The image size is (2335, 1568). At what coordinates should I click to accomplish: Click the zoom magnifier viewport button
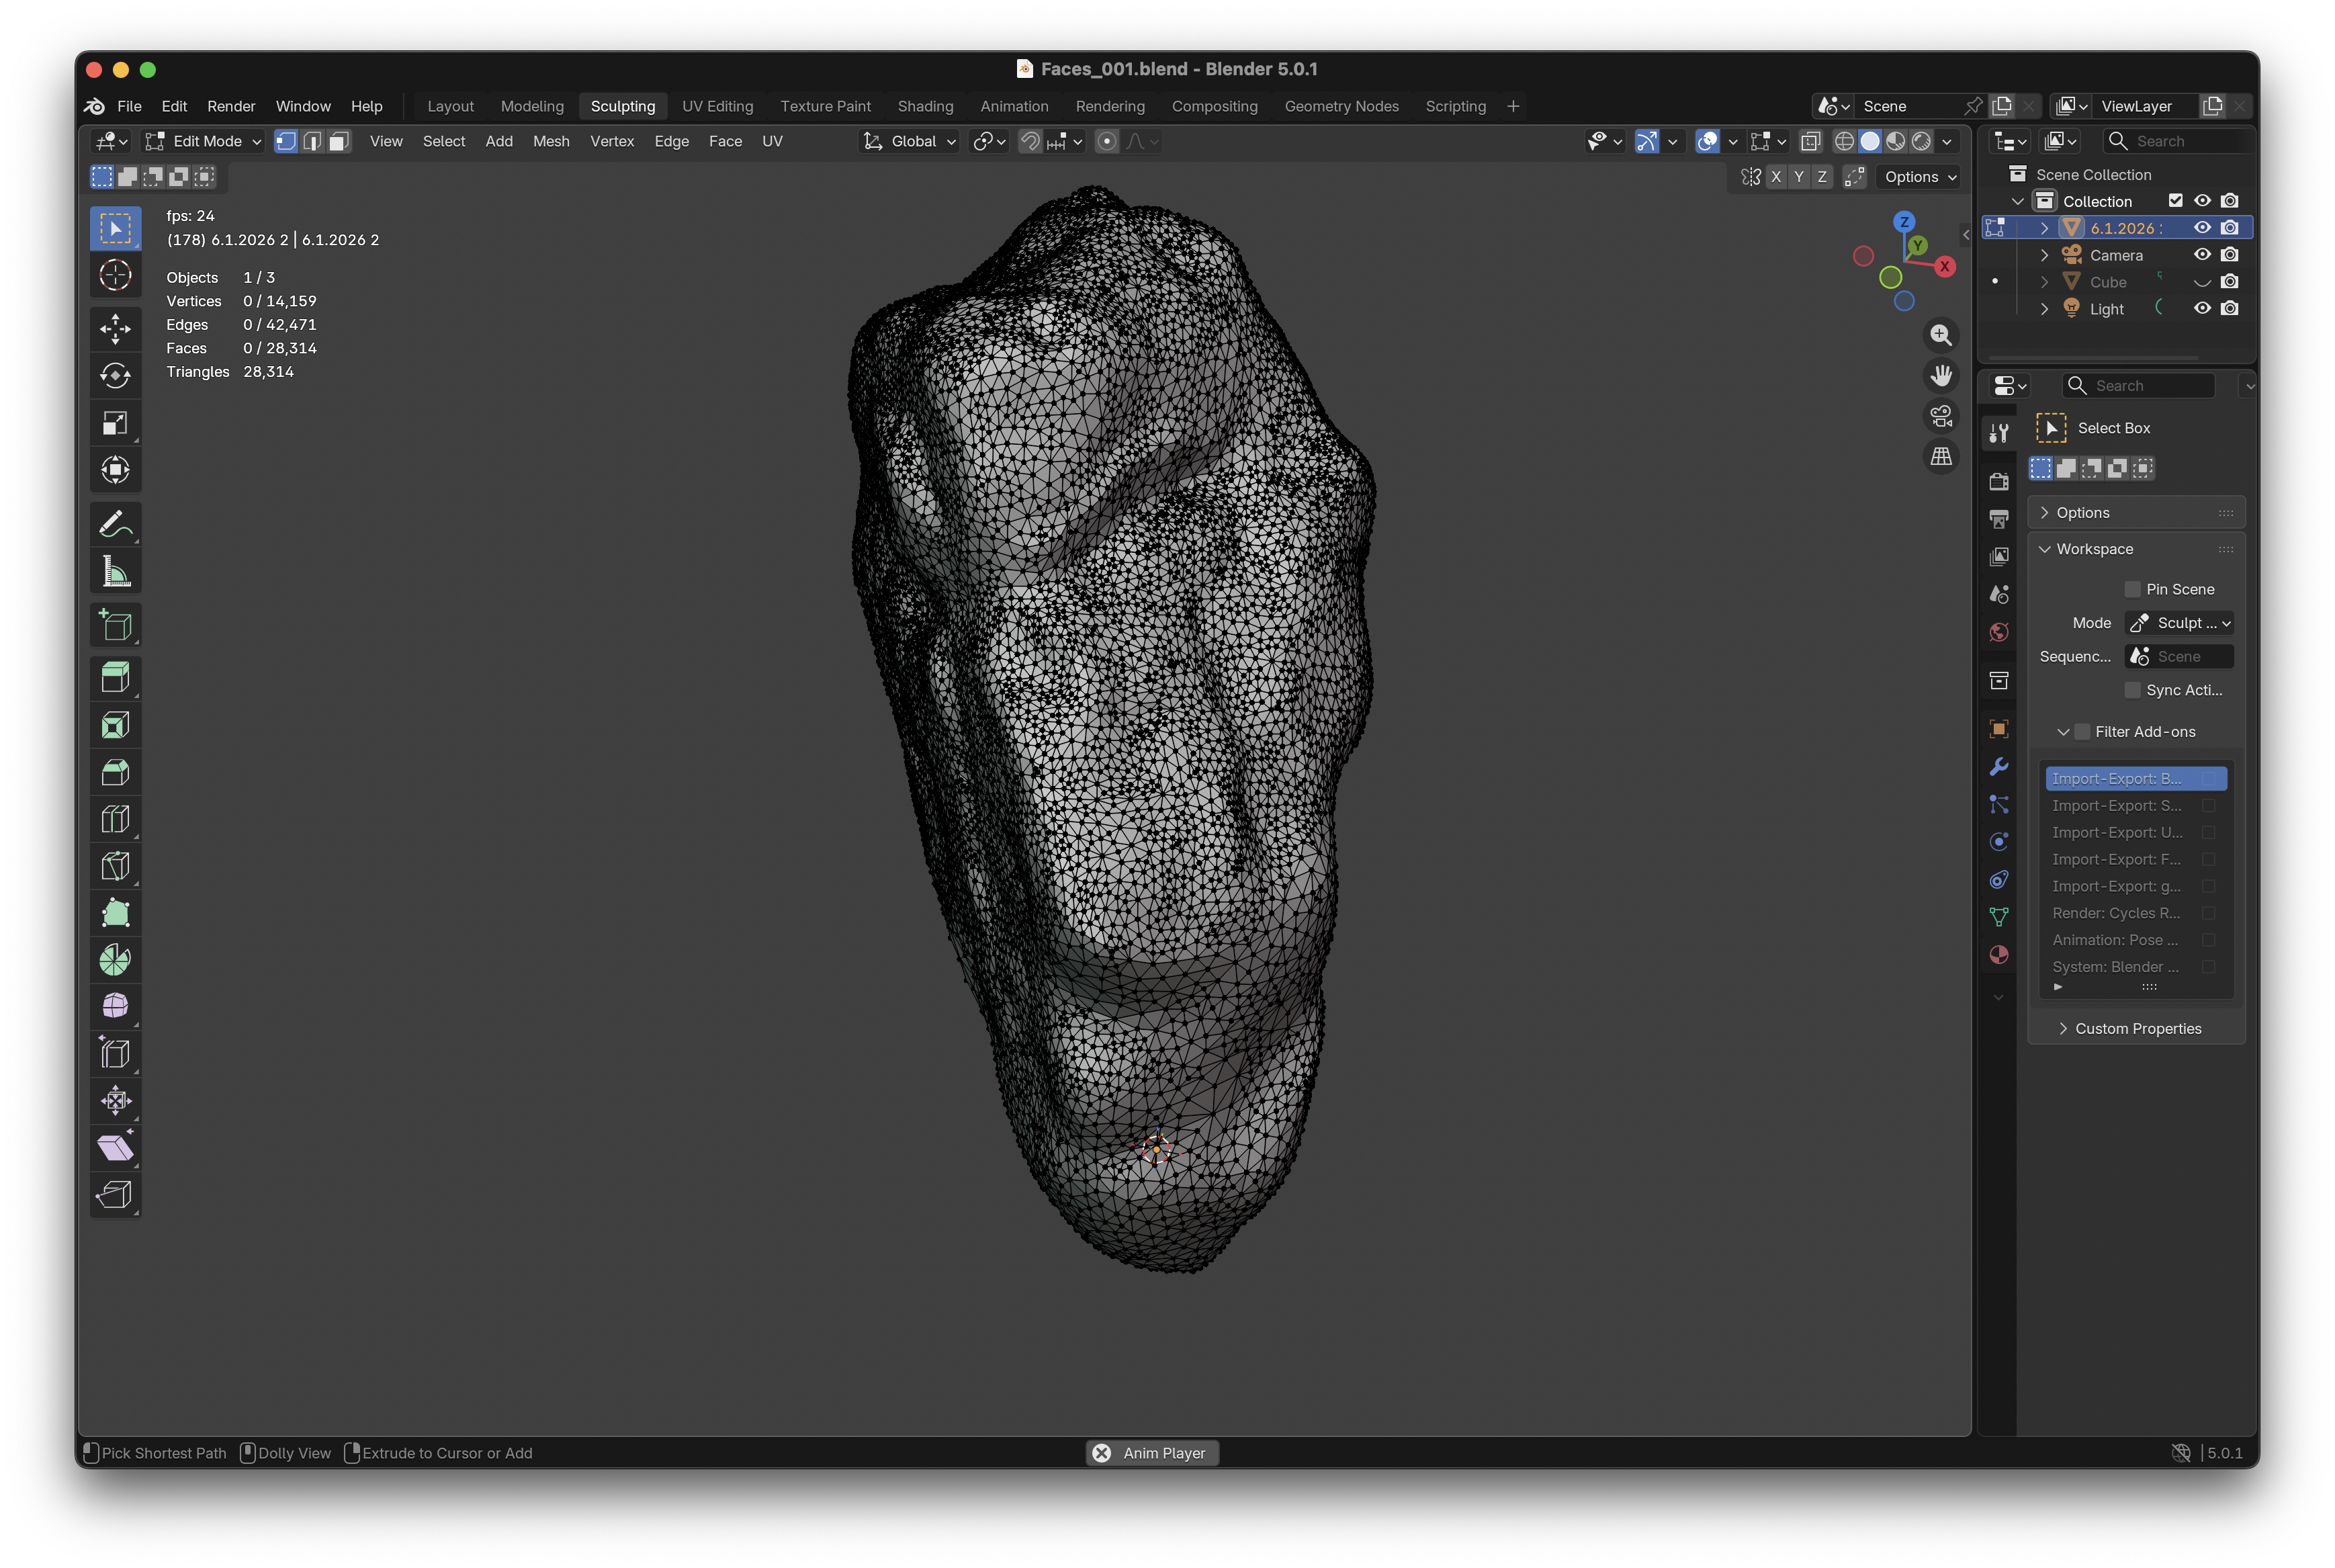click(1940, 335)
